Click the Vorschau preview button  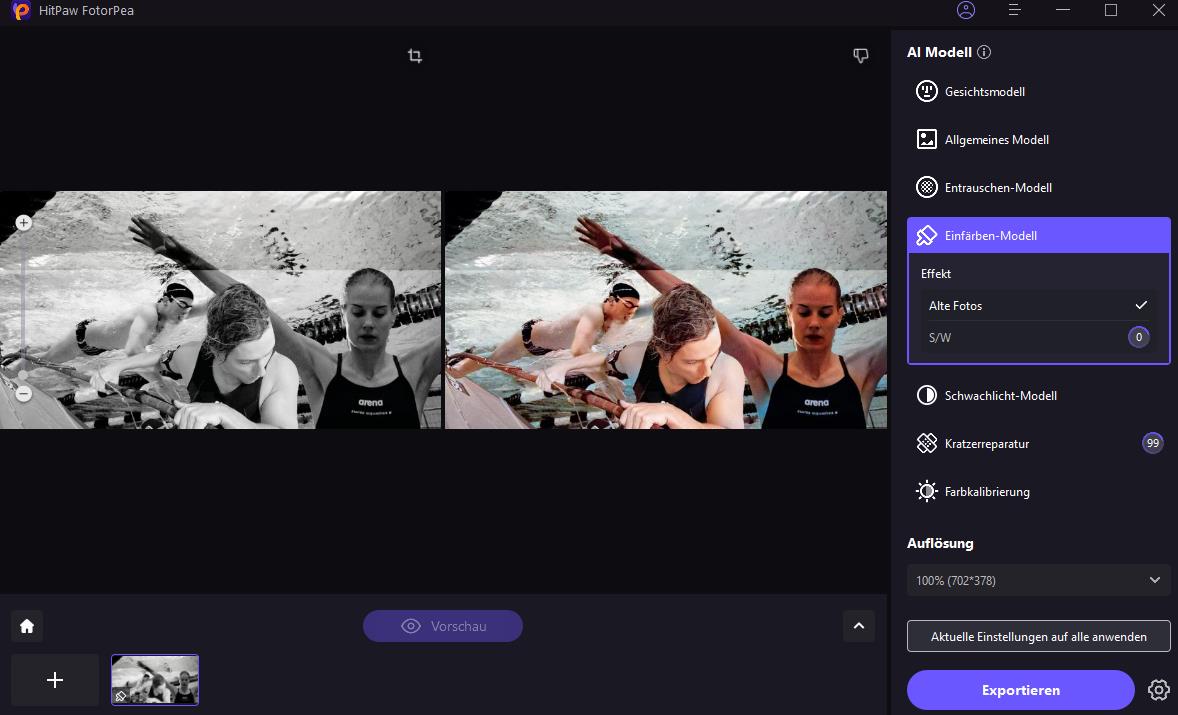[443, 626]
